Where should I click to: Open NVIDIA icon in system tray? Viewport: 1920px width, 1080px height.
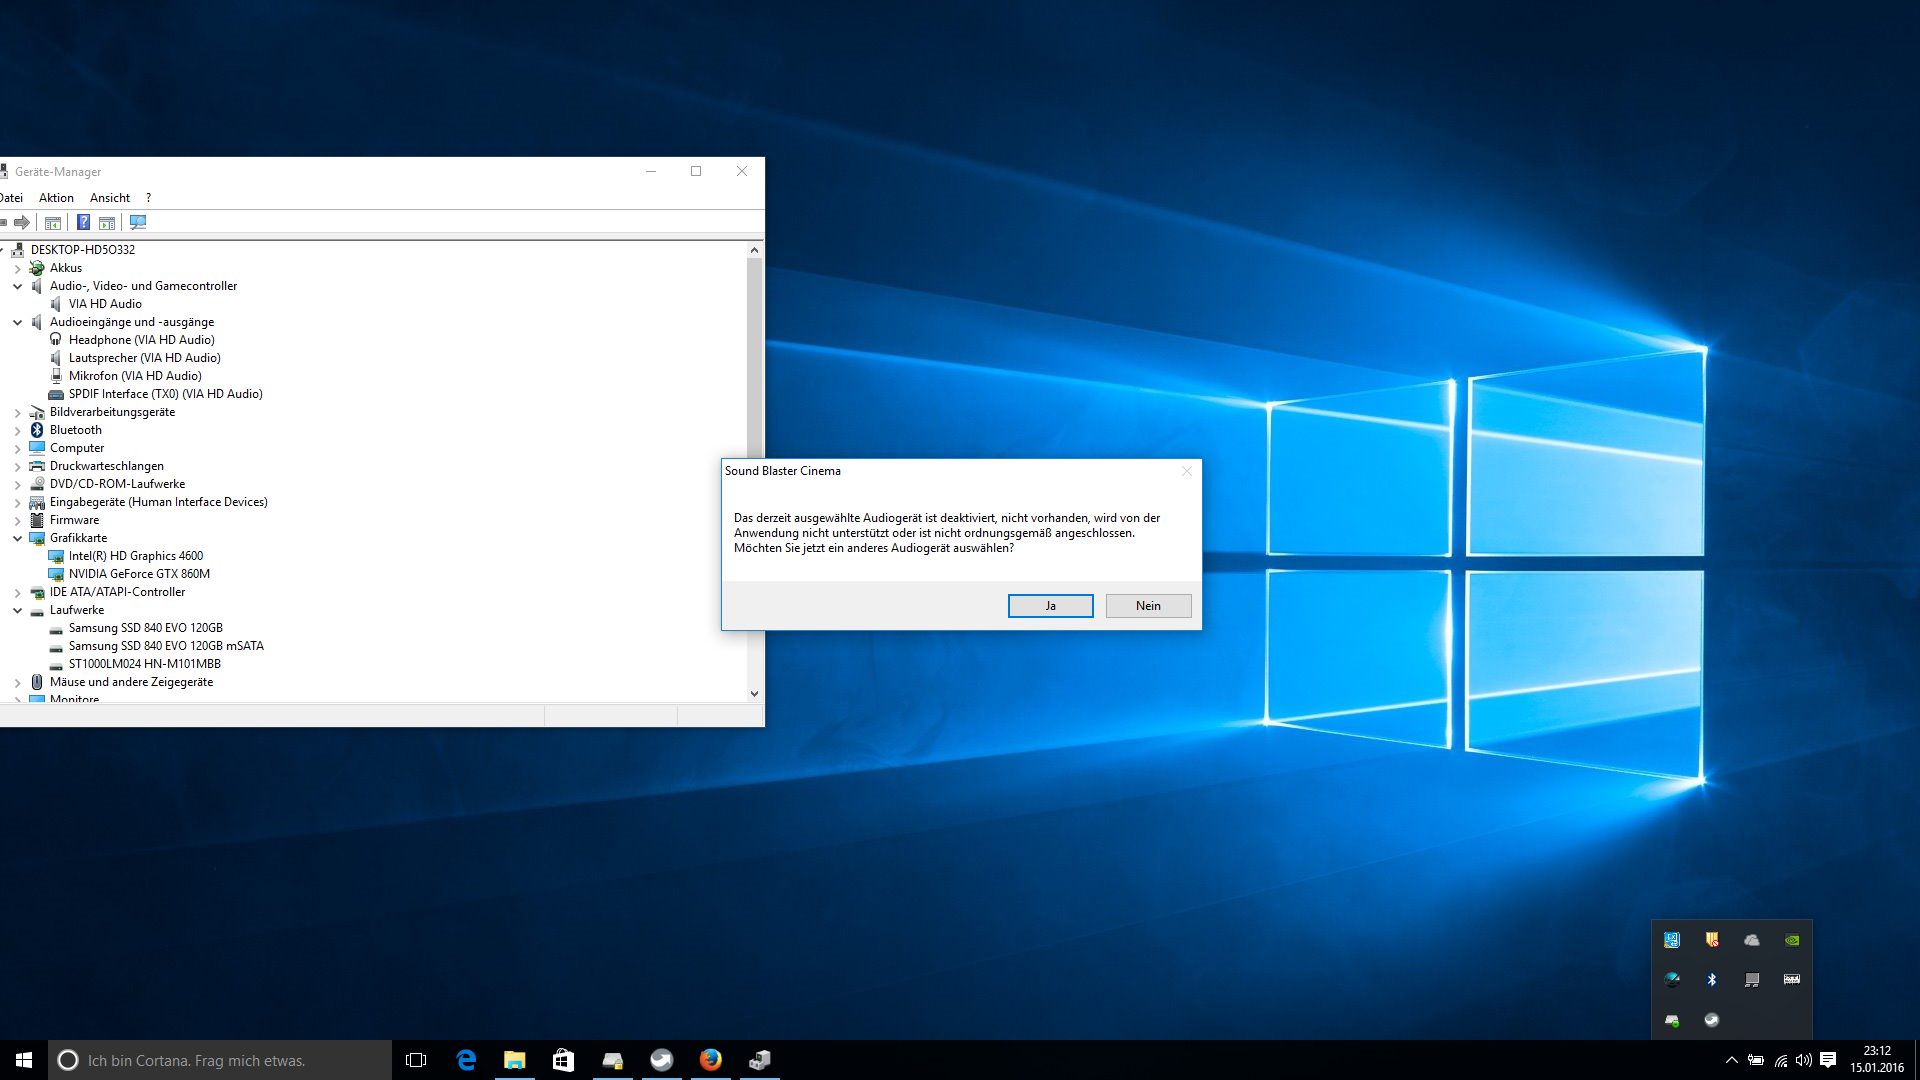1791,940
